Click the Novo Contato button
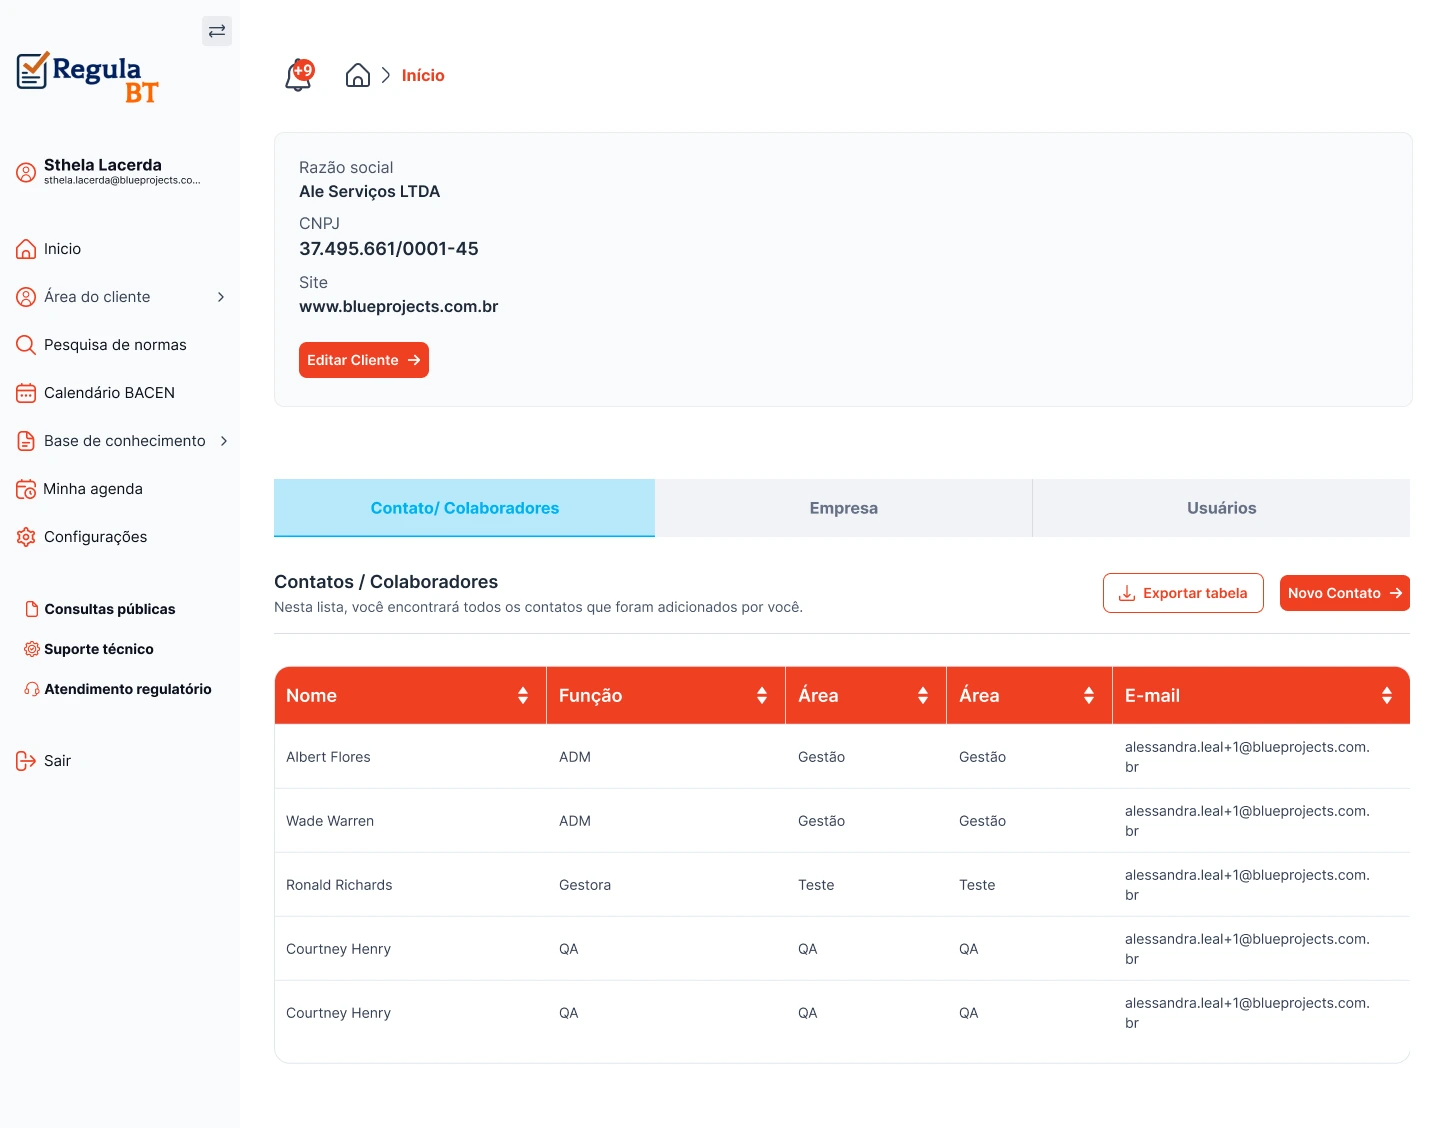This screenshot has width=1440, height=1128. point(1344,593)
